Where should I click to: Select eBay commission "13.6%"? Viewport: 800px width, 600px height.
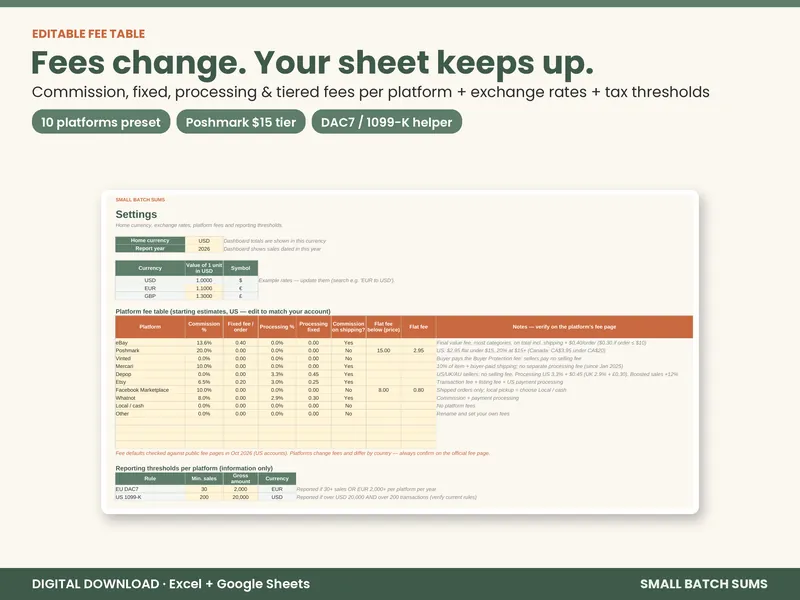pos(204,343)
